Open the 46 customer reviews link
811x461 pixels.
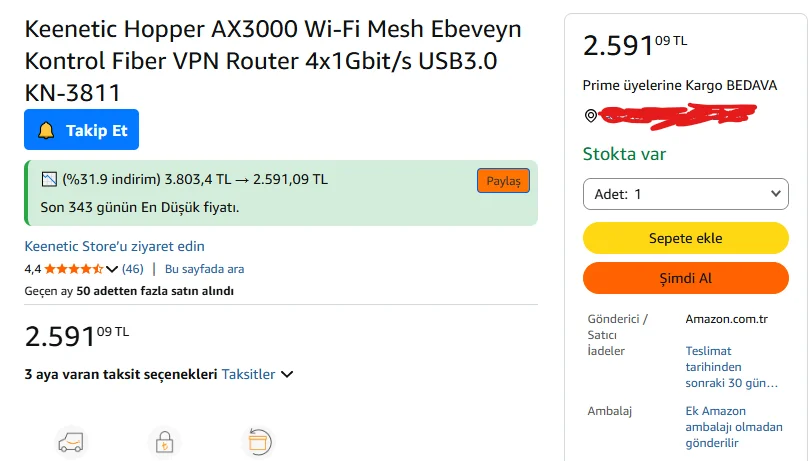133,269
